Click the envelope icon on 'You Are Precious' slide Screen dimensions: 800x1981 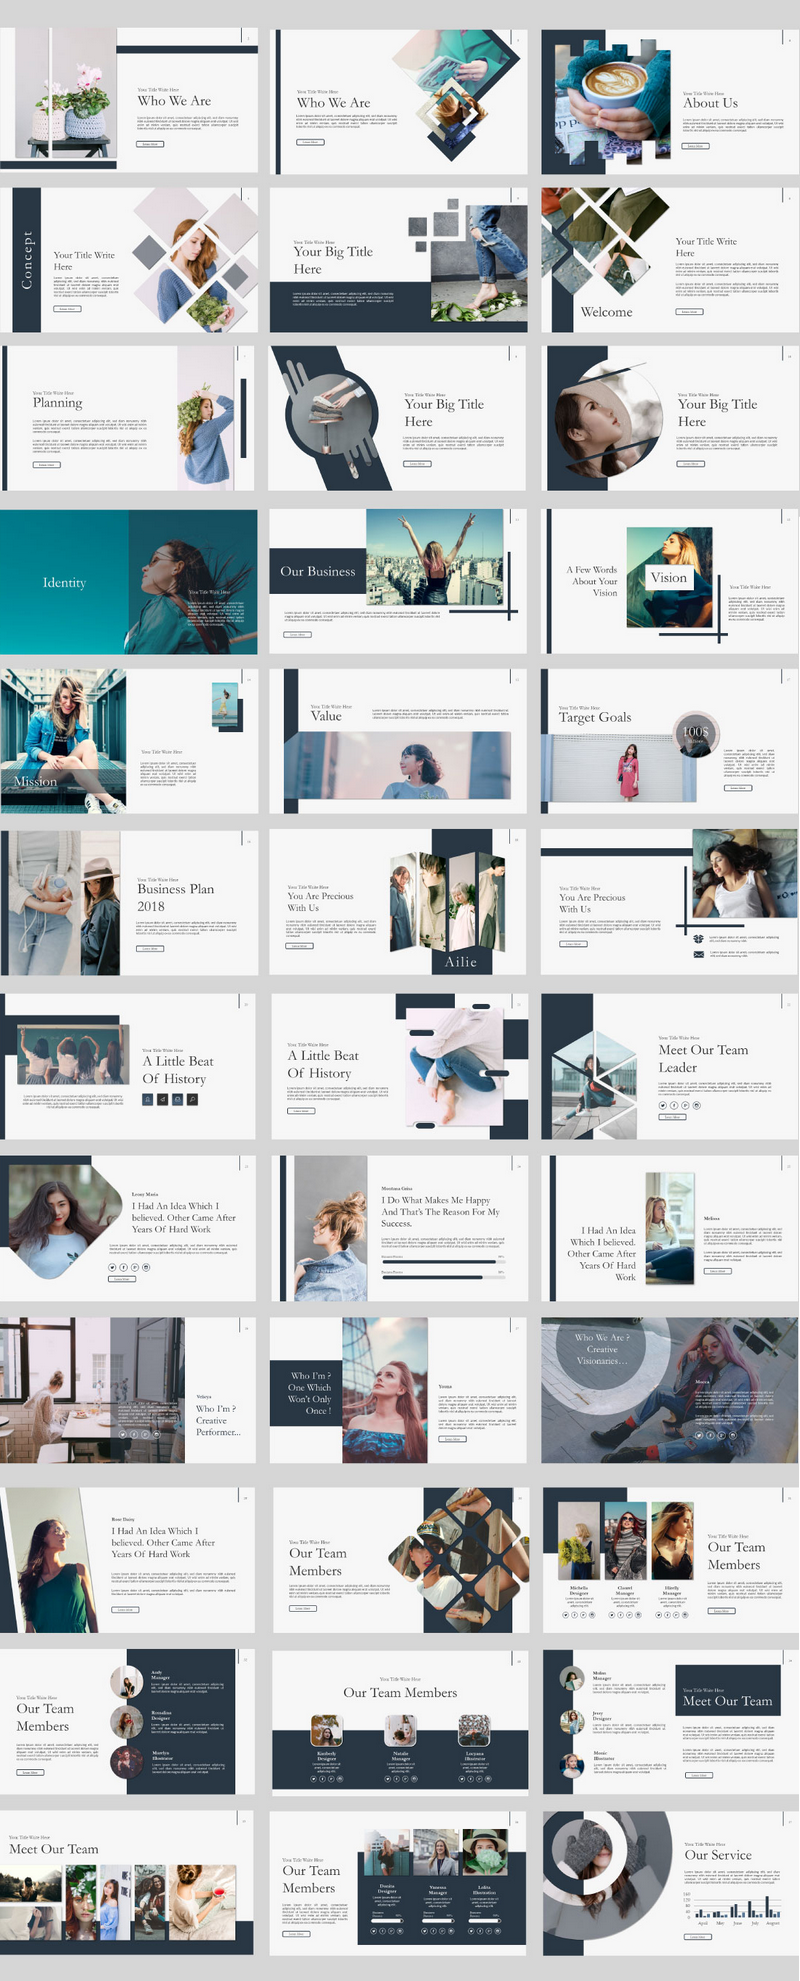699,954
